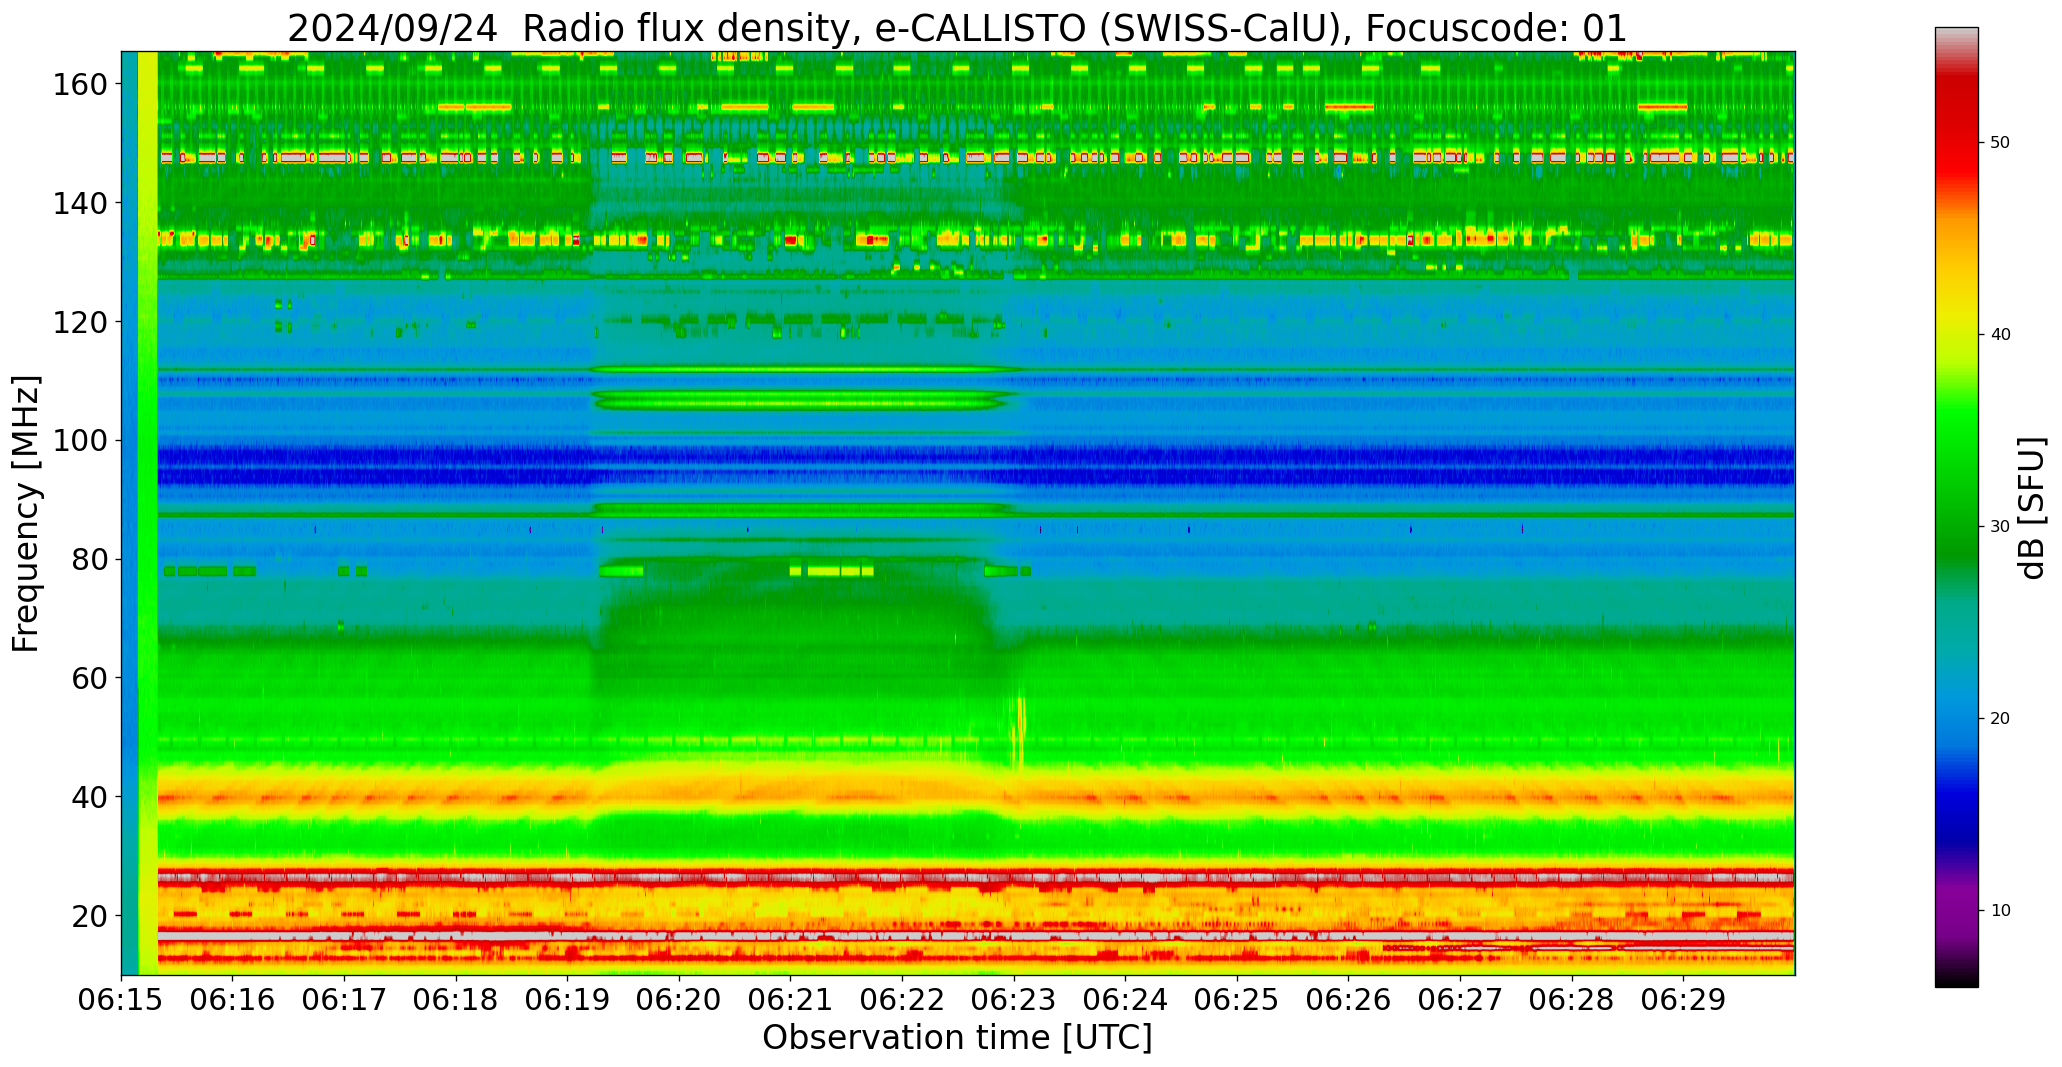Click the 40 tick on colorbar

(x=2000, y=335)
